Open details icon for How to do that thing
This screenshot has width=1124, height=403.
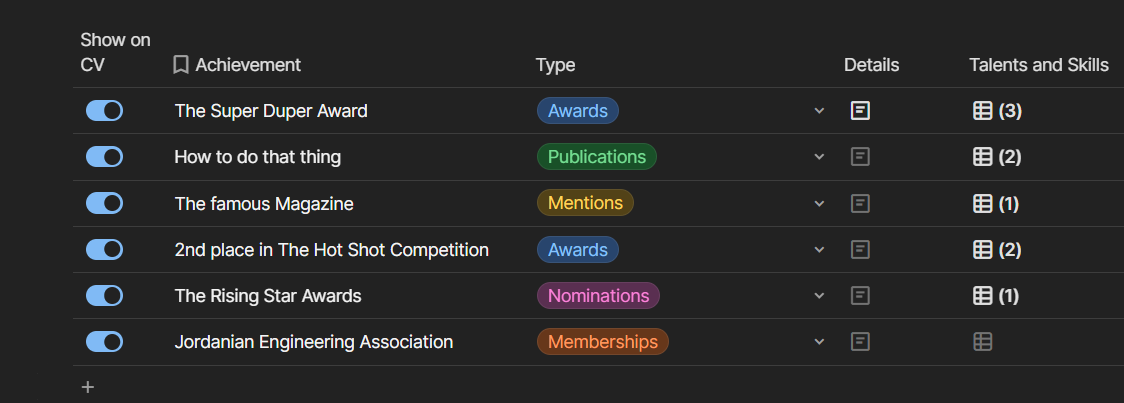click(860, 157)
